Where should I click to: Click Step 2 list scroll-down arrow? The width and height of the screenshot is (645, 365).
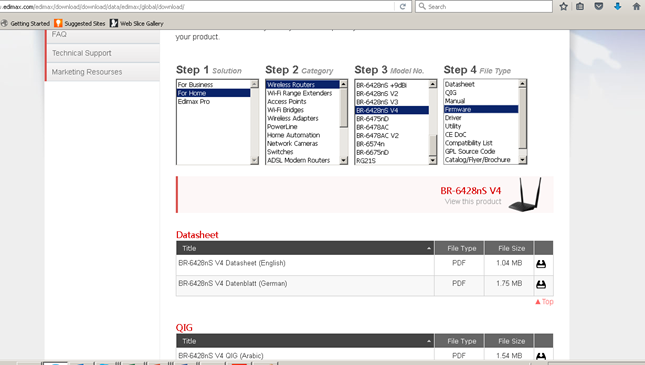click(x=343, y=160)
